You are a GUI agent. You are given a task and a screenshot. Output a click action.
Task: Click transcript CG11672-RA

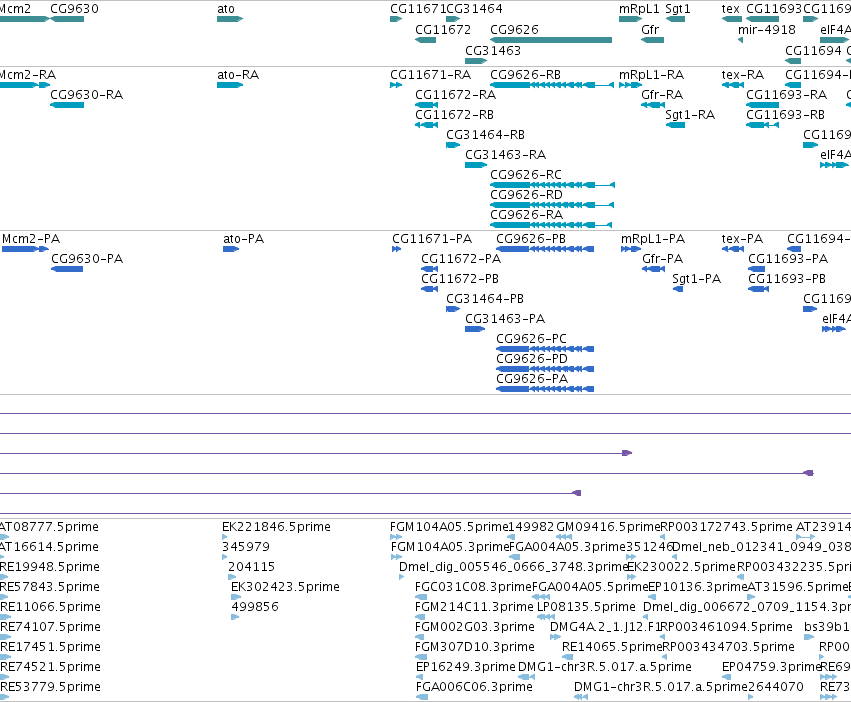(427, 105)
